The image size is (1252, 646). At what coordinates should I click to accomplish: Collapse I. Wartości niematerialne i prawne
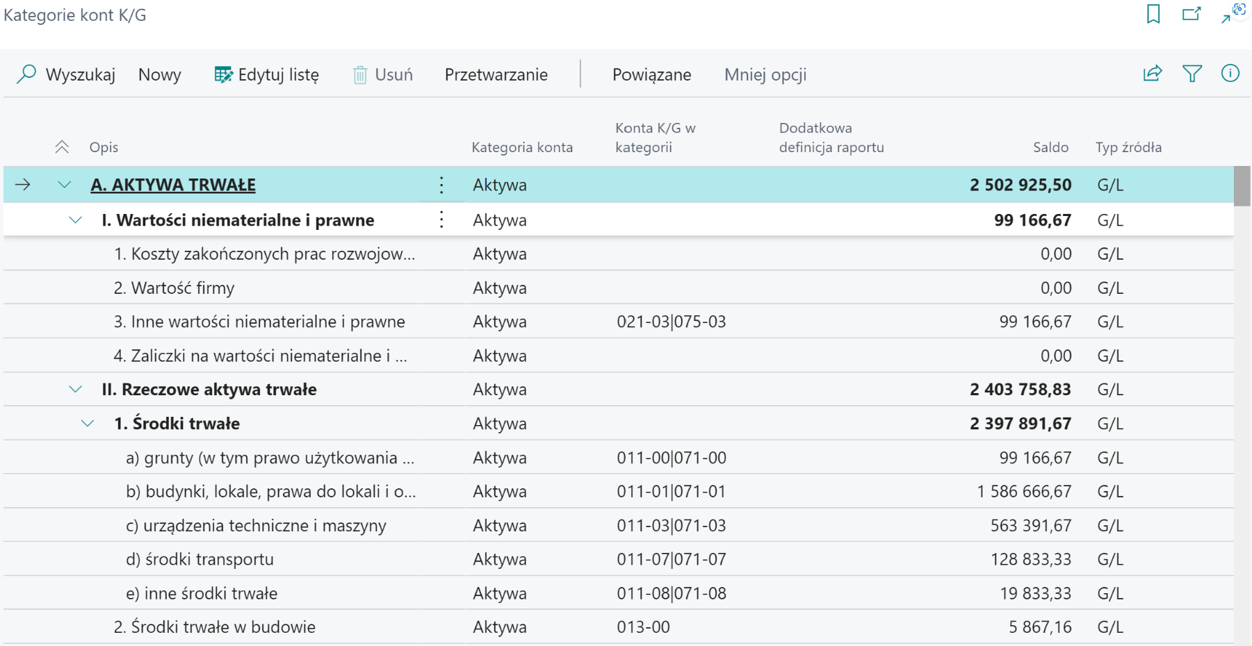click(x=75, y=220)
